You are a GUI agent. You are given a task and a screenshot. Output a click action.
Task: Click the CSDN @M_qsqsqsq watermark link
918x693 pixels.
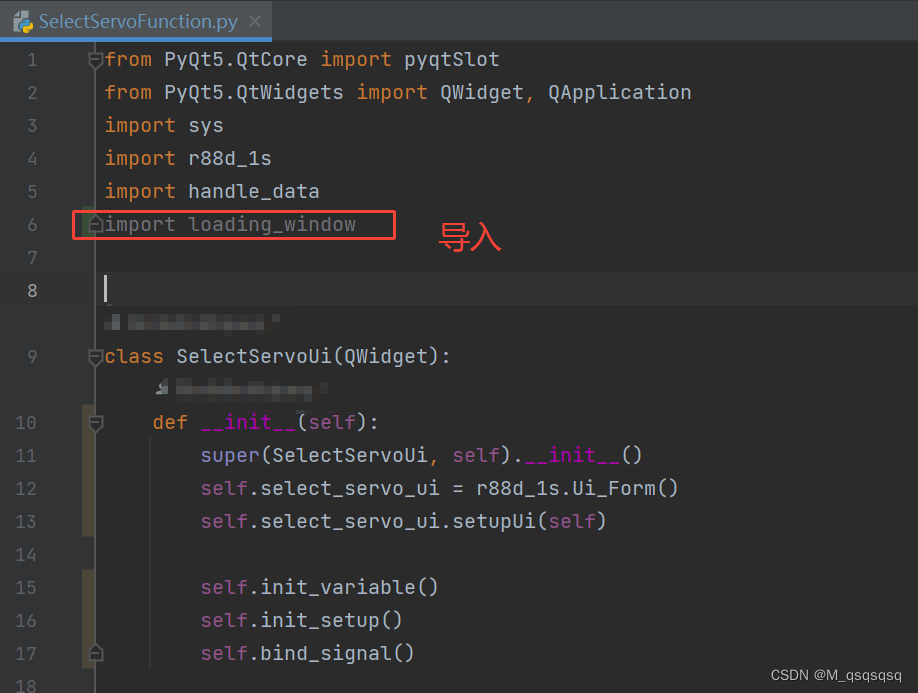click(834, 675)
